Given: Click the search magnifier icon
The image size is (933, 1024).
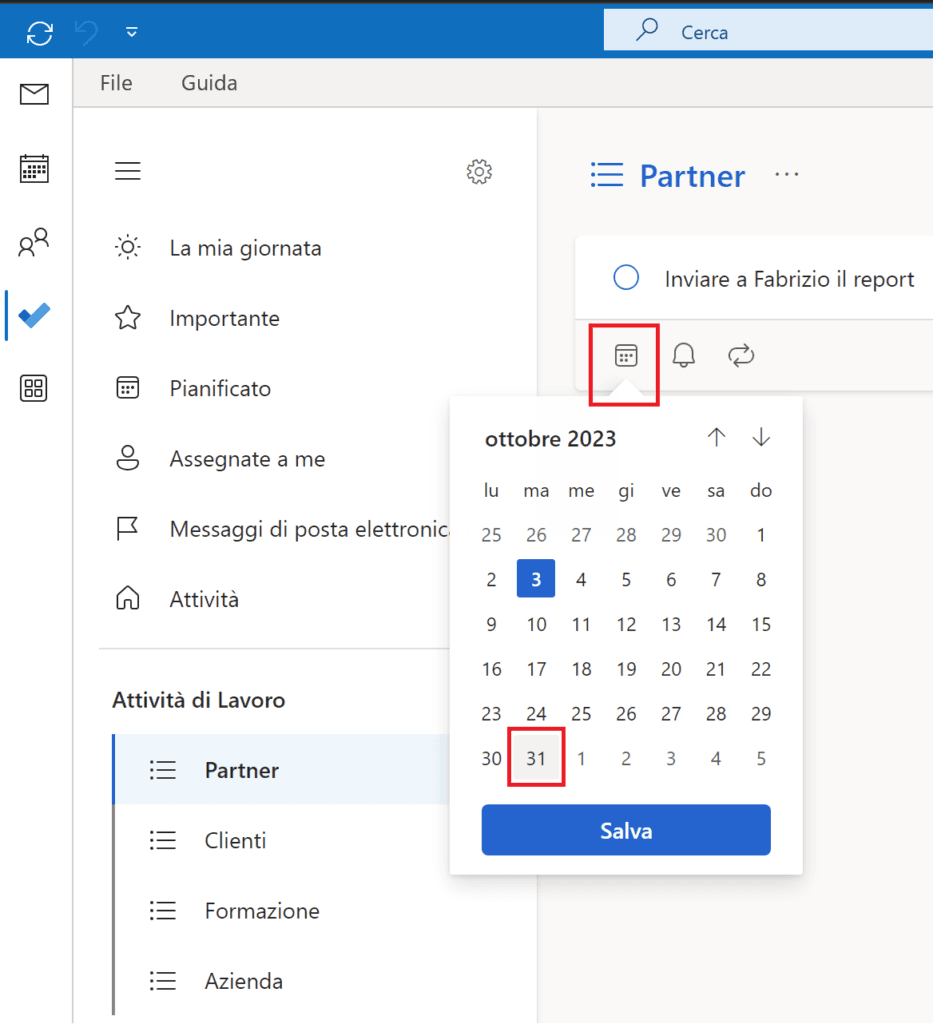Looking at the screenshot, I should point(646,30).
